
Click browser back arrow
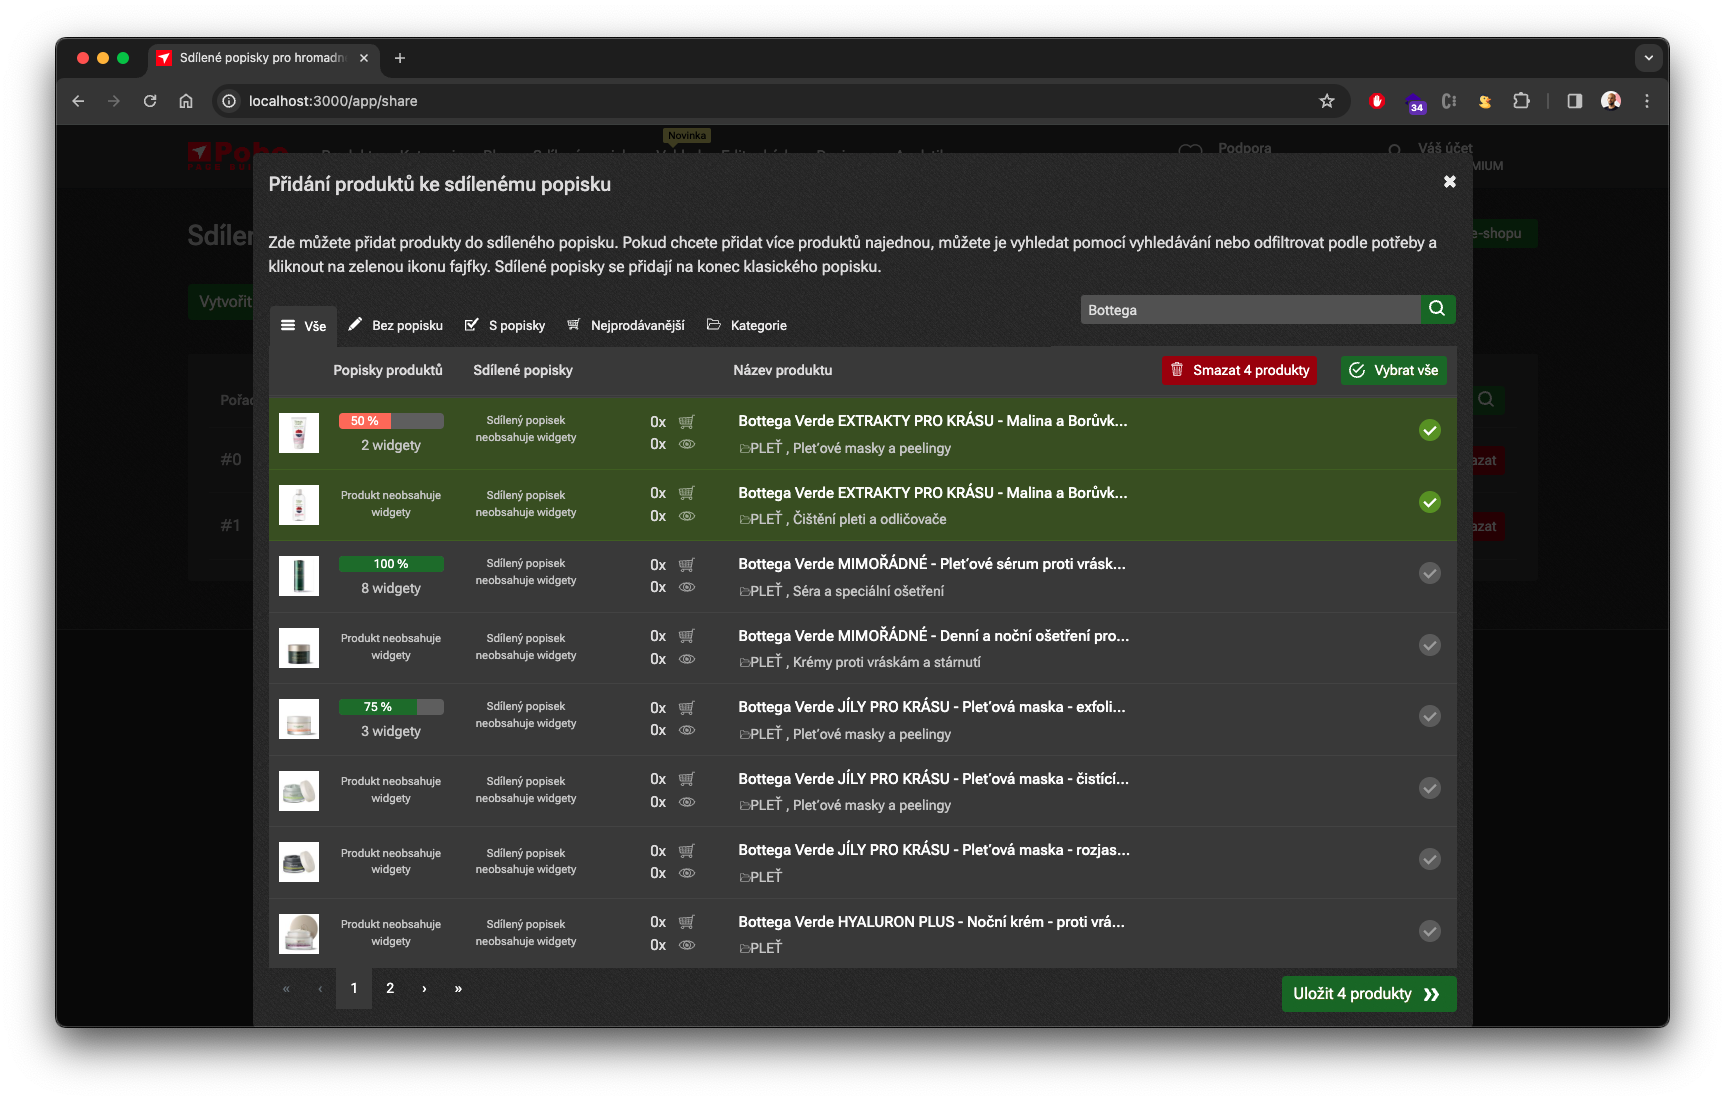(x=78, y=101)
